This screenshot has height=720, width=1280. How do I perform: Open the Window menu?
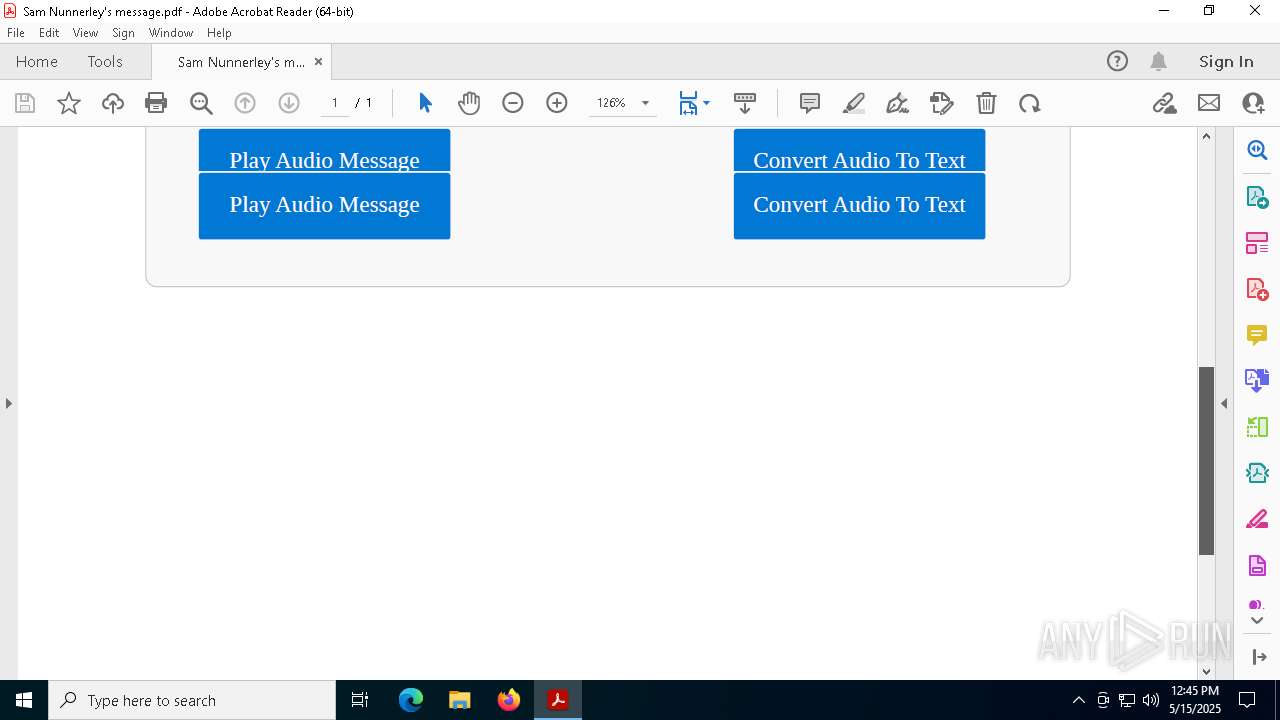coord(171,33)
